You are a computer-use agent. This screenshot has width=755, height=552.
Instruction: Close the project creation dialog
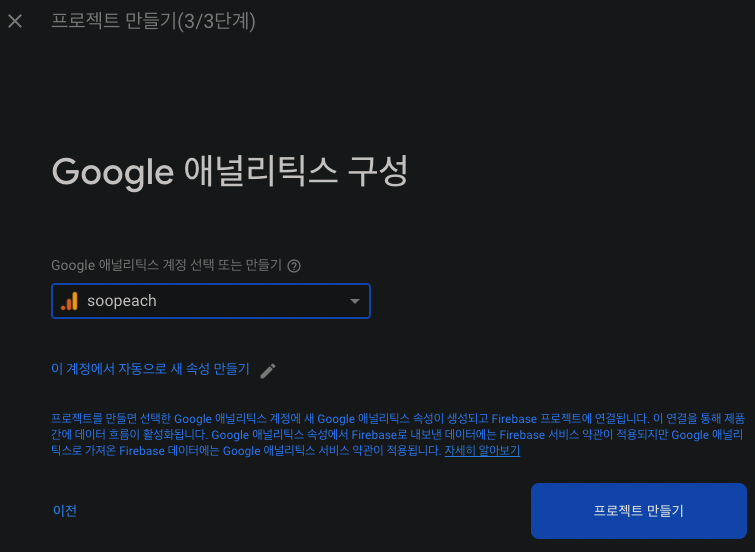(15, 21)
